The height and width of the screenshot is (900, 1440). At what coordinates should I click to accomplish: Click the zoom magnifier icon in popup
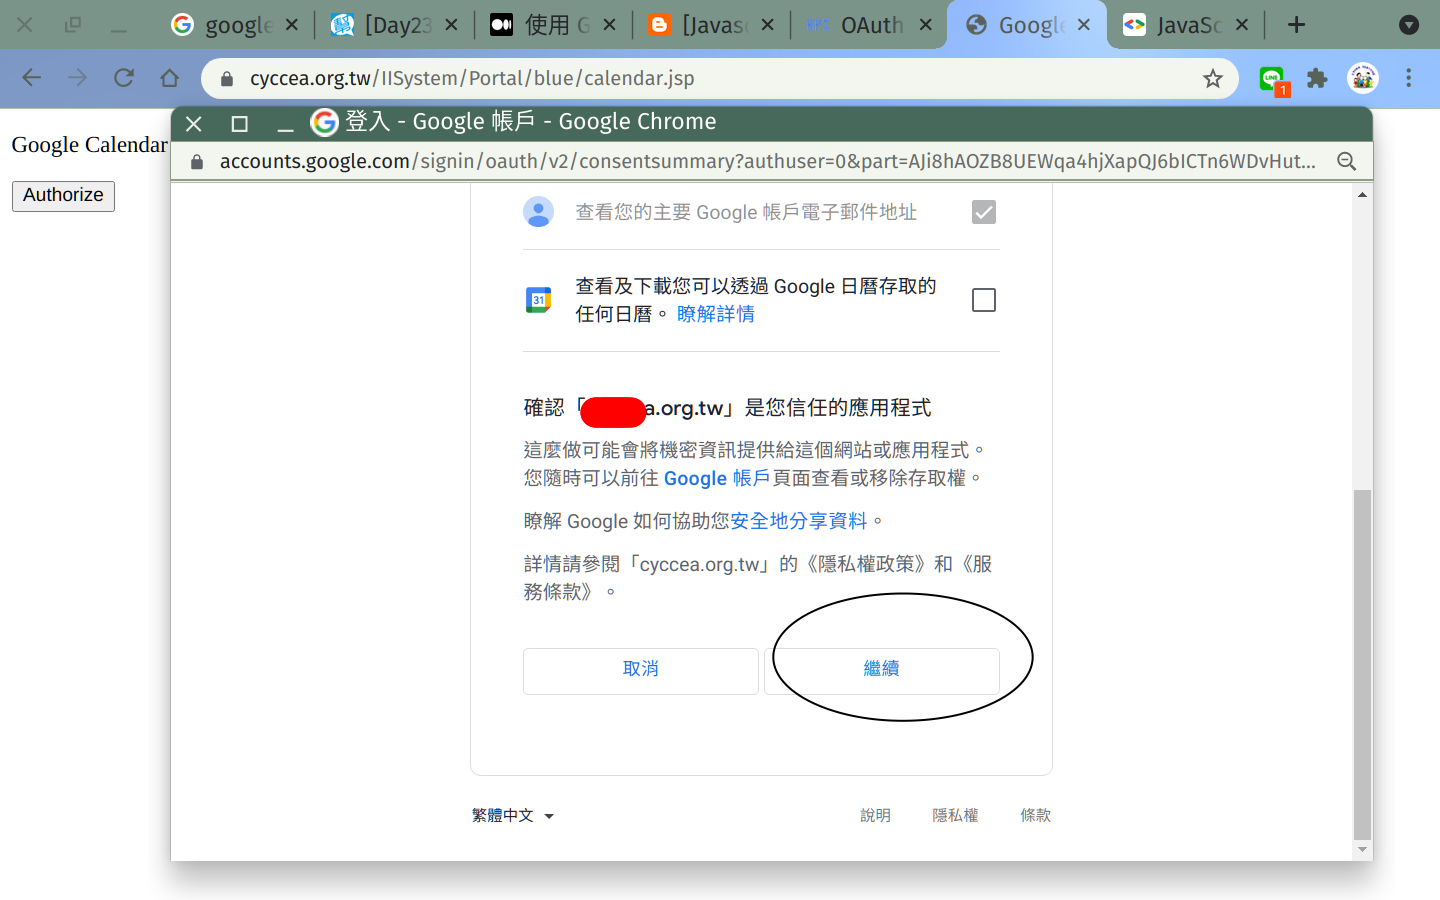(1347, 161)
